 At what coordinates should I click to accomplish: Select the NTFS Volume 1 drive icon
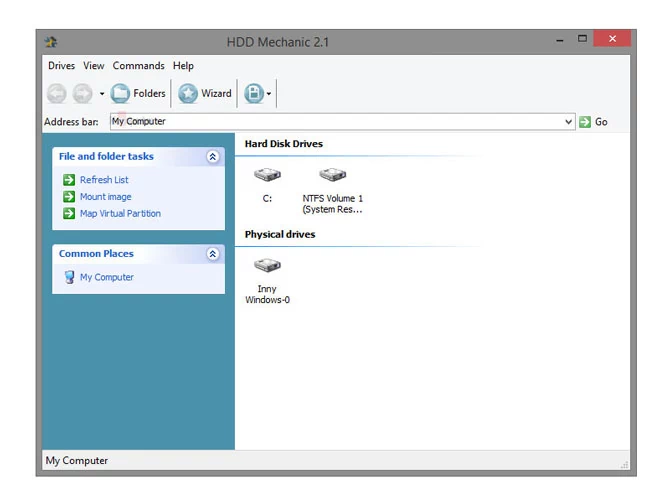coord(332,177)
